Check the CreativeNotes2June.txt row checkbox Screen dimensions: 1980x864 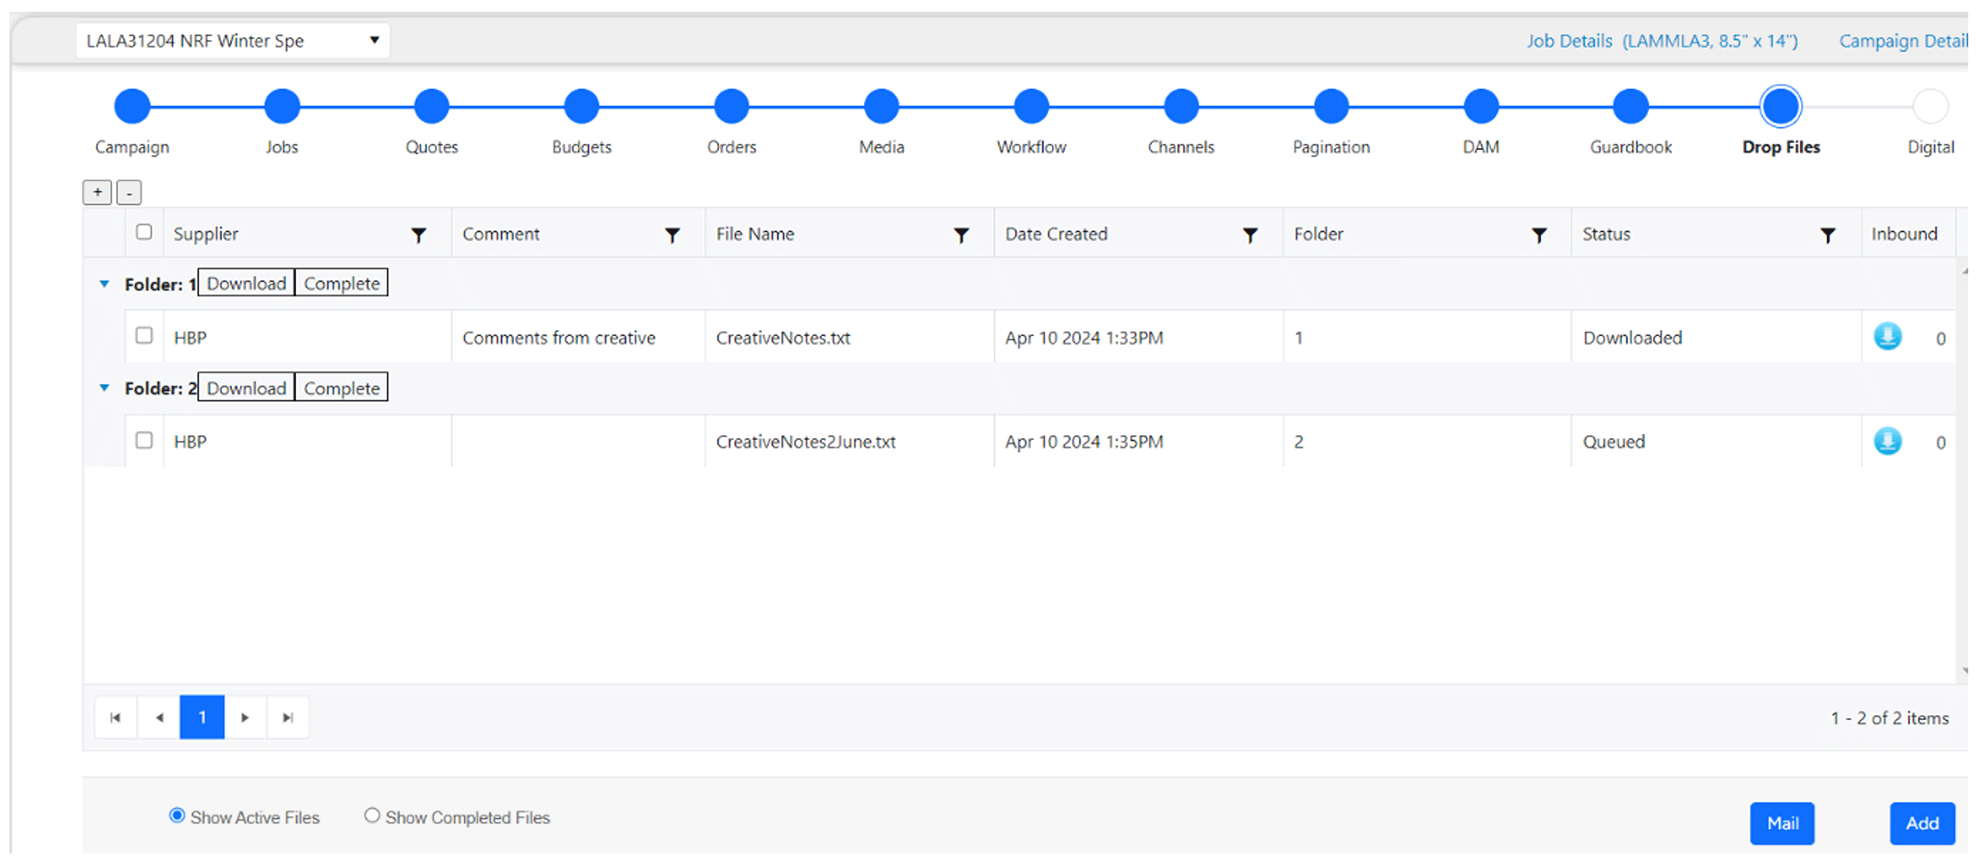[x=144, y=440]
